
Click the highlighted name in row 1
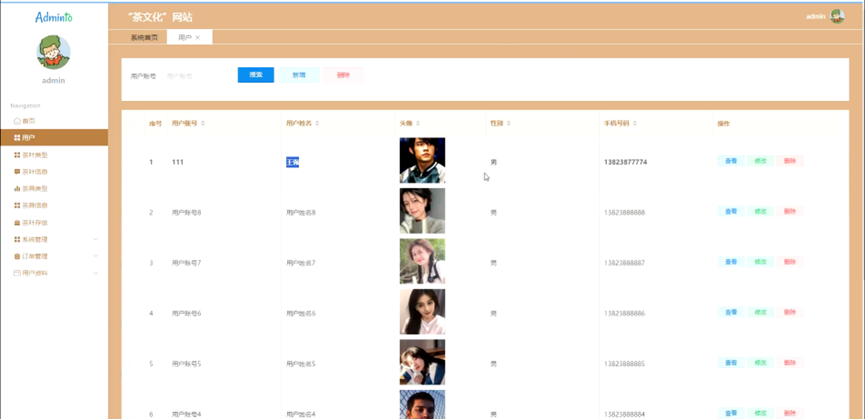click(292, 162)
